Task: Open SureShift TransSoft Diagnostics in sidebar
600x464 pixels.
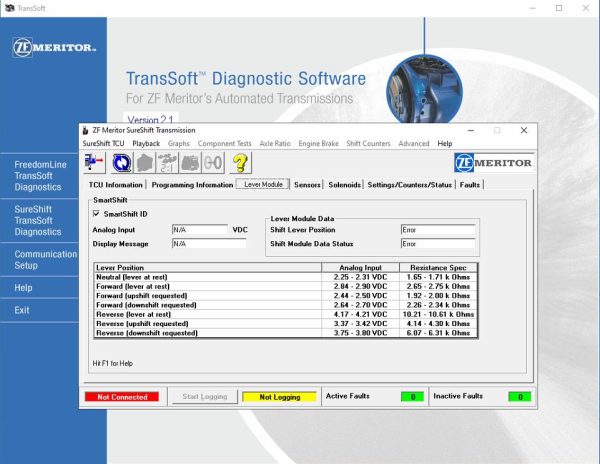Action: click(x=38, y=220)
